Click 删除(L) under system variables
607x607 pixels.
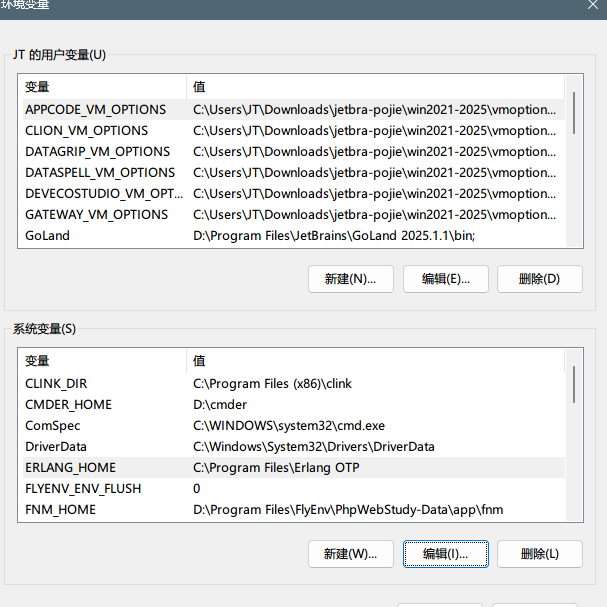coord(539,553)
